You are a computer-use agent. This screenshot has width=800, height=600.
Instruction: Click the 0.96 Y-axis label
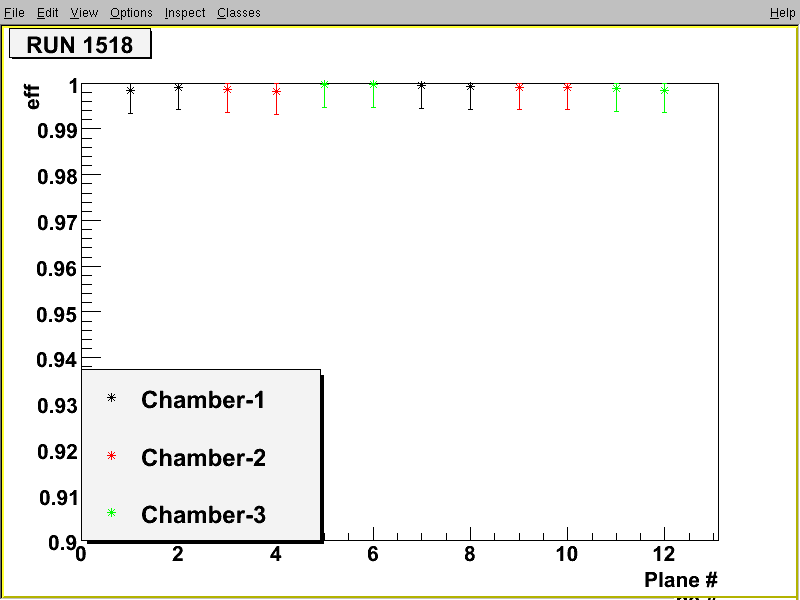pyautogui.click(x=58, y=268)
